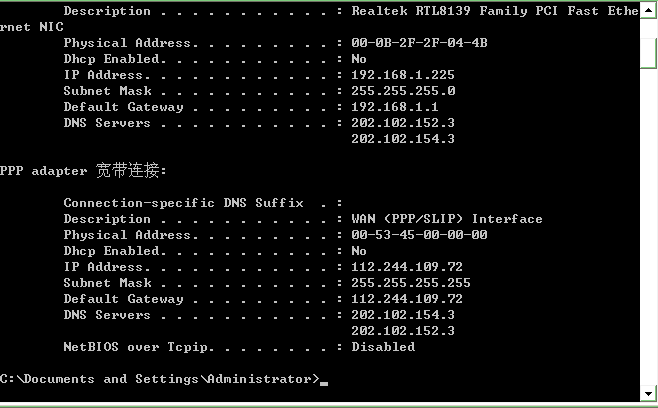
Task: Click the PPP adapter 宽带连接 heading
Action: point(83,170)
